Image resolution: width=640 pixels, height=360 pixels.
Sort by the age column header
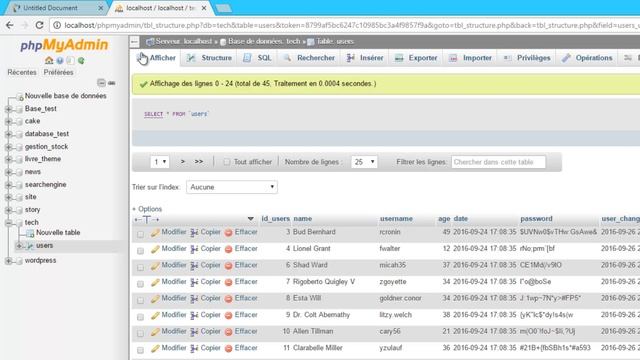[x=444, y=219]
